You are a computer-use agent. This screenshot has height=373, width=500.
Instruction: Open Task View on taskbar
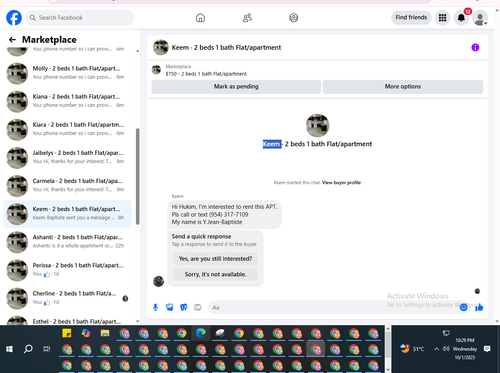47,349
